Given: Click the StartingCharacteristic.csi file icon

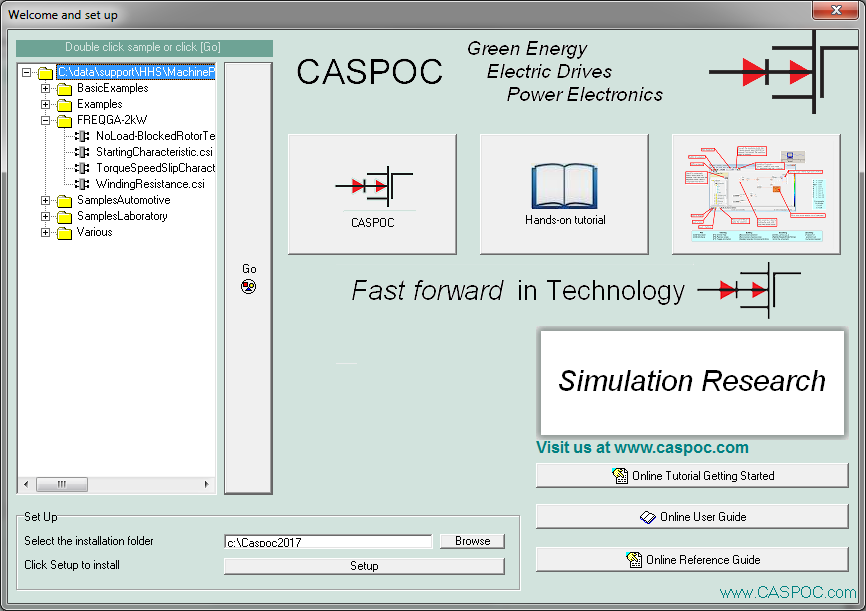Looking at the screenshot, I should click(82, 152).
